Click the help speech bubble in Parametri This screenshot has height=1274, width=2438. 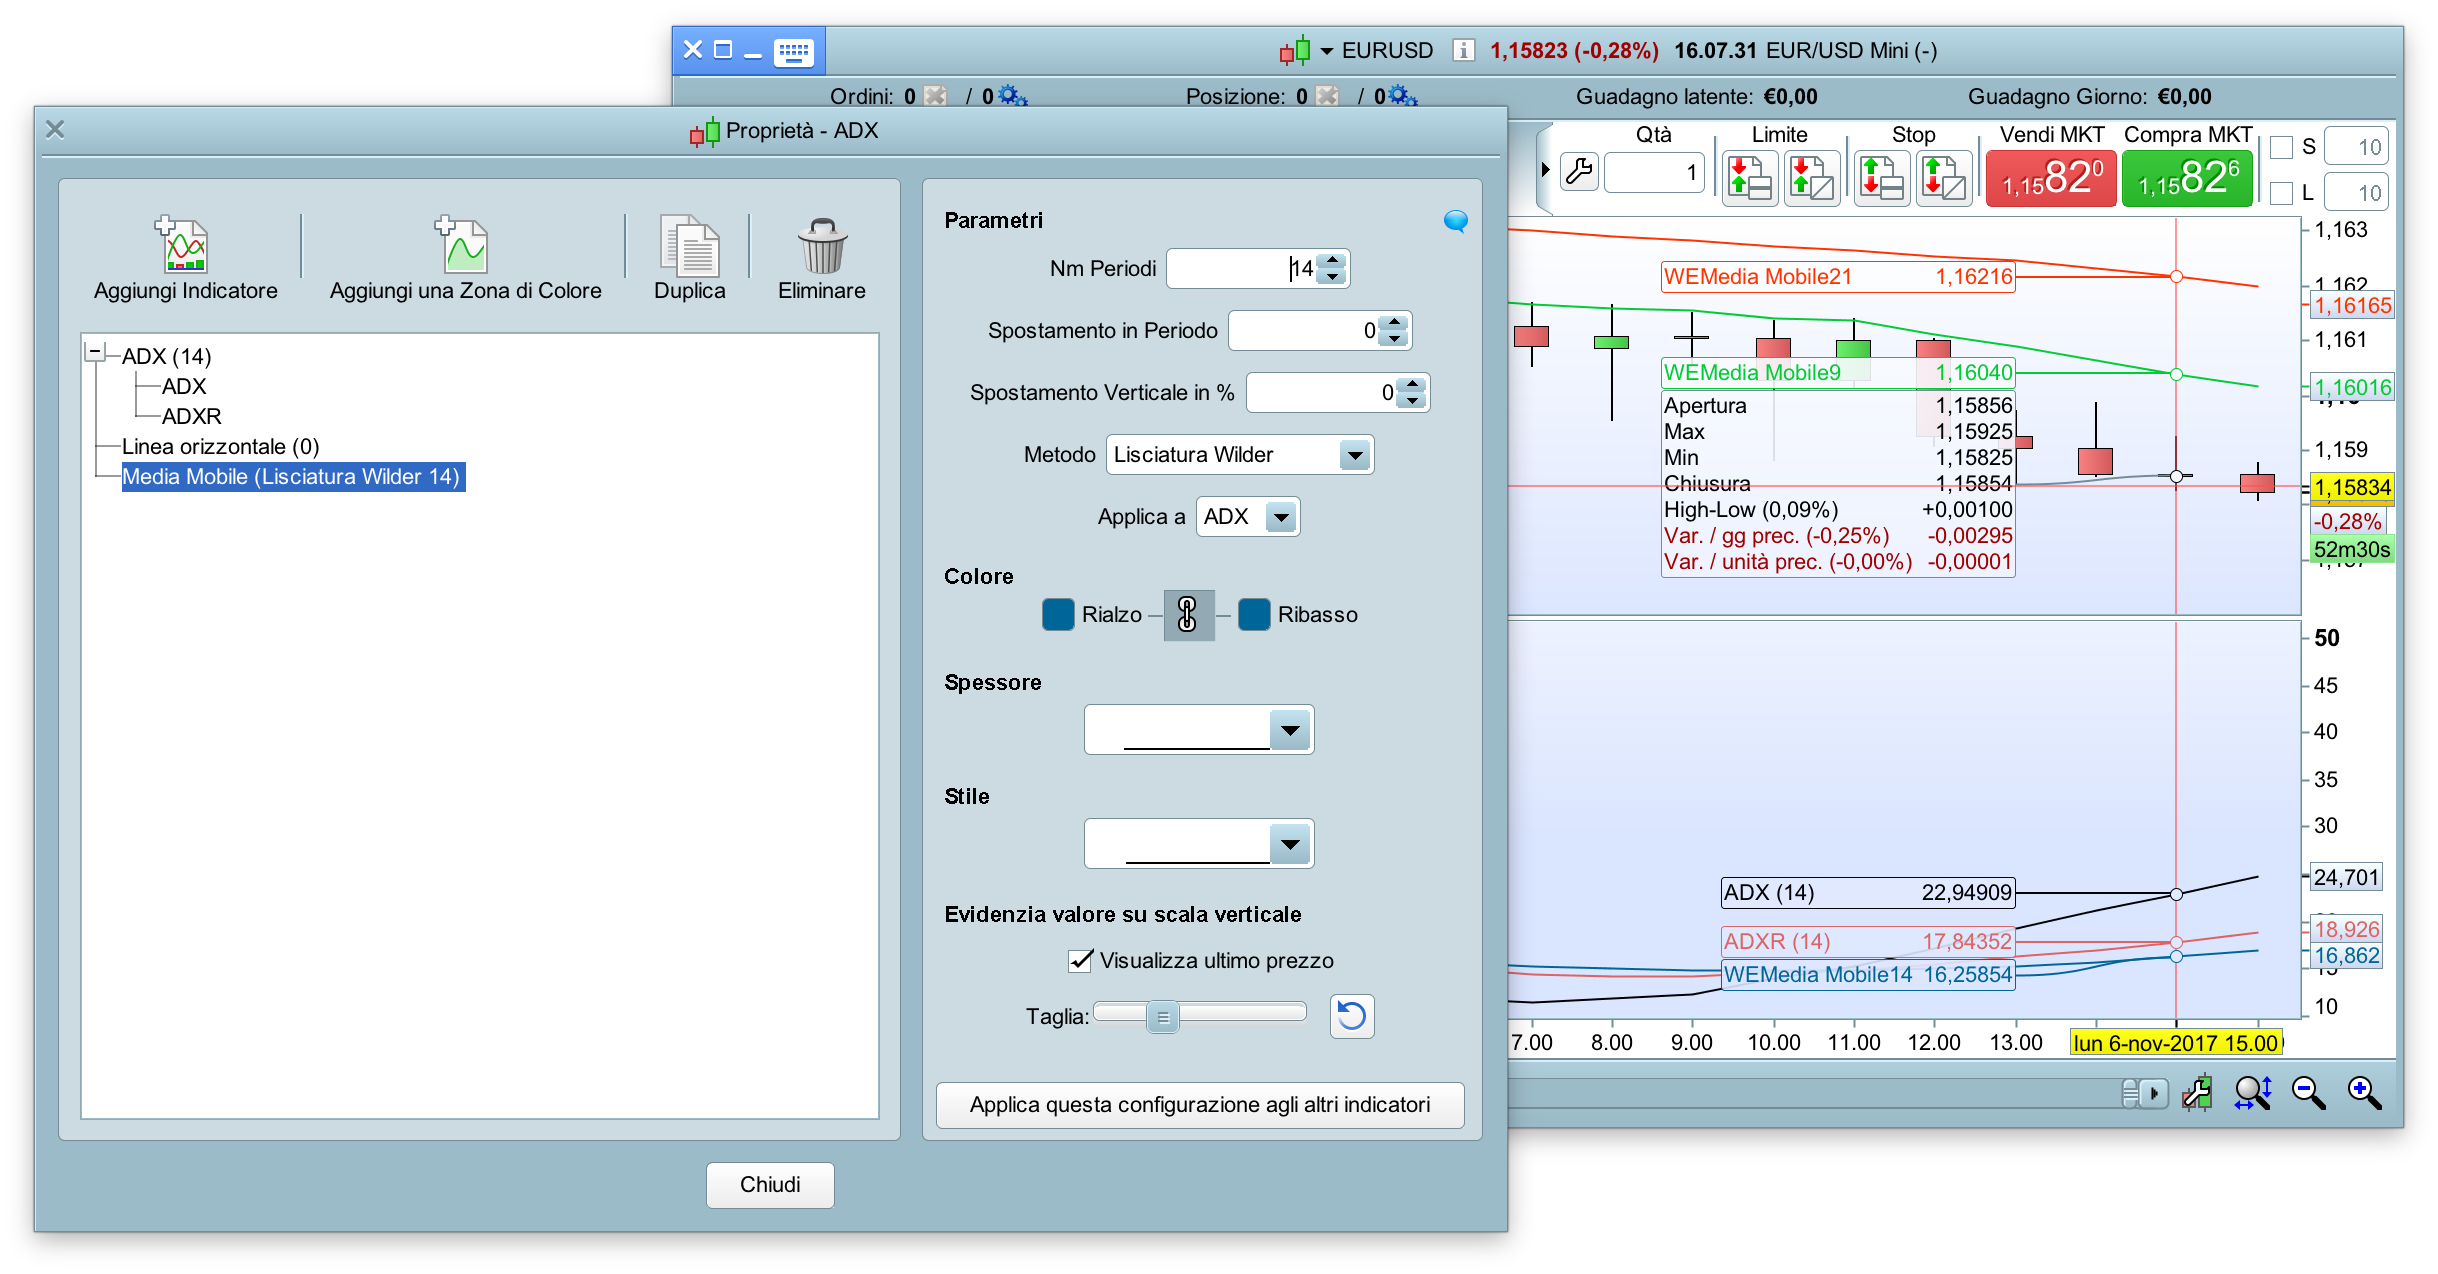(x=1455, y=221)
